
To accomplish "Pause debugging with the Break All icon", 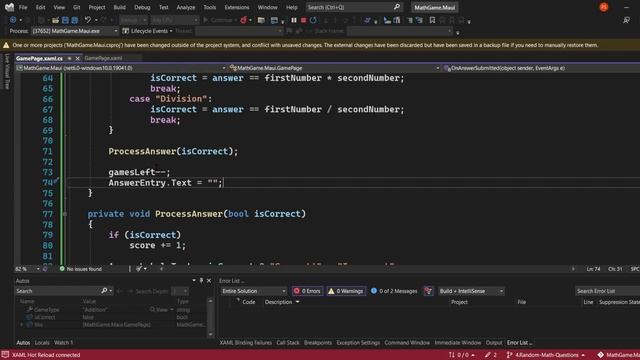I will pos(293,20).
